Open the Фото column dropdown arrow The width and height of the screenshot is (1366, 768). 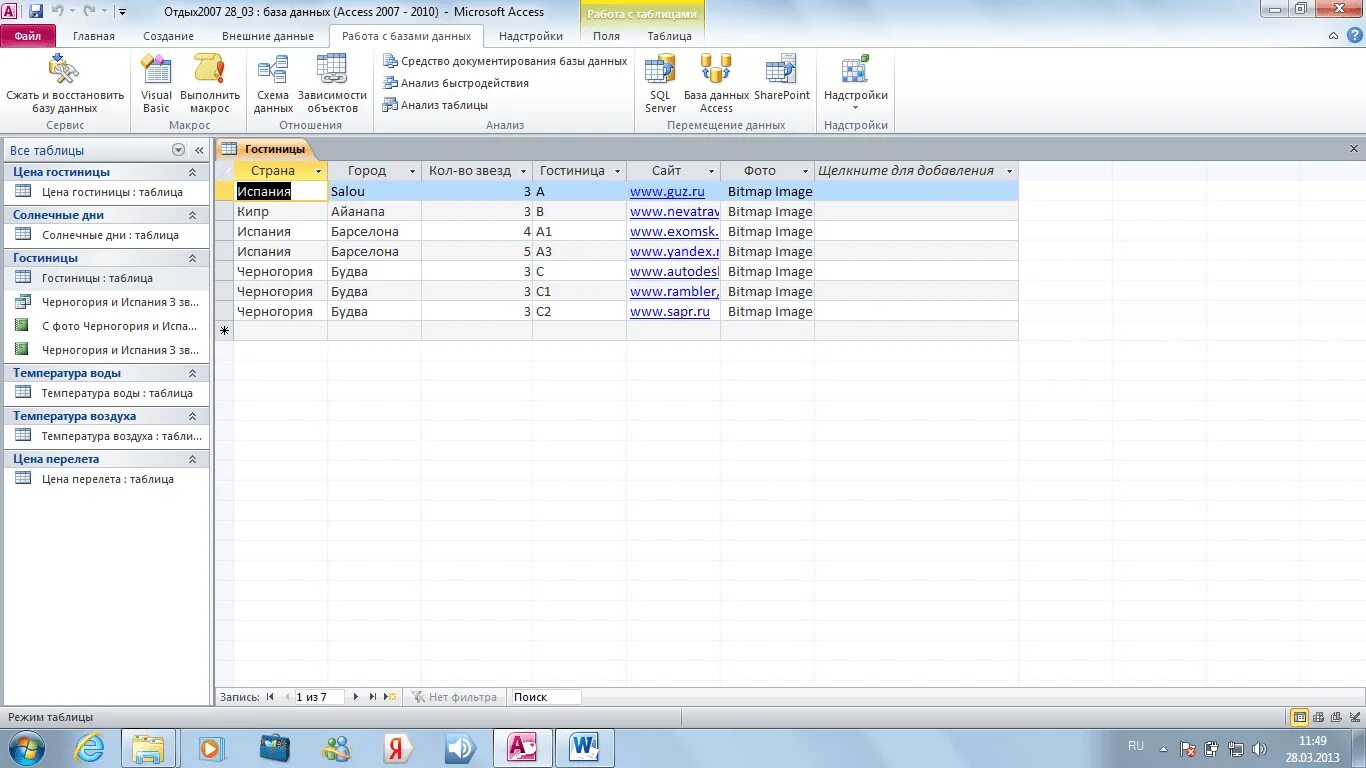pos(806,172)
